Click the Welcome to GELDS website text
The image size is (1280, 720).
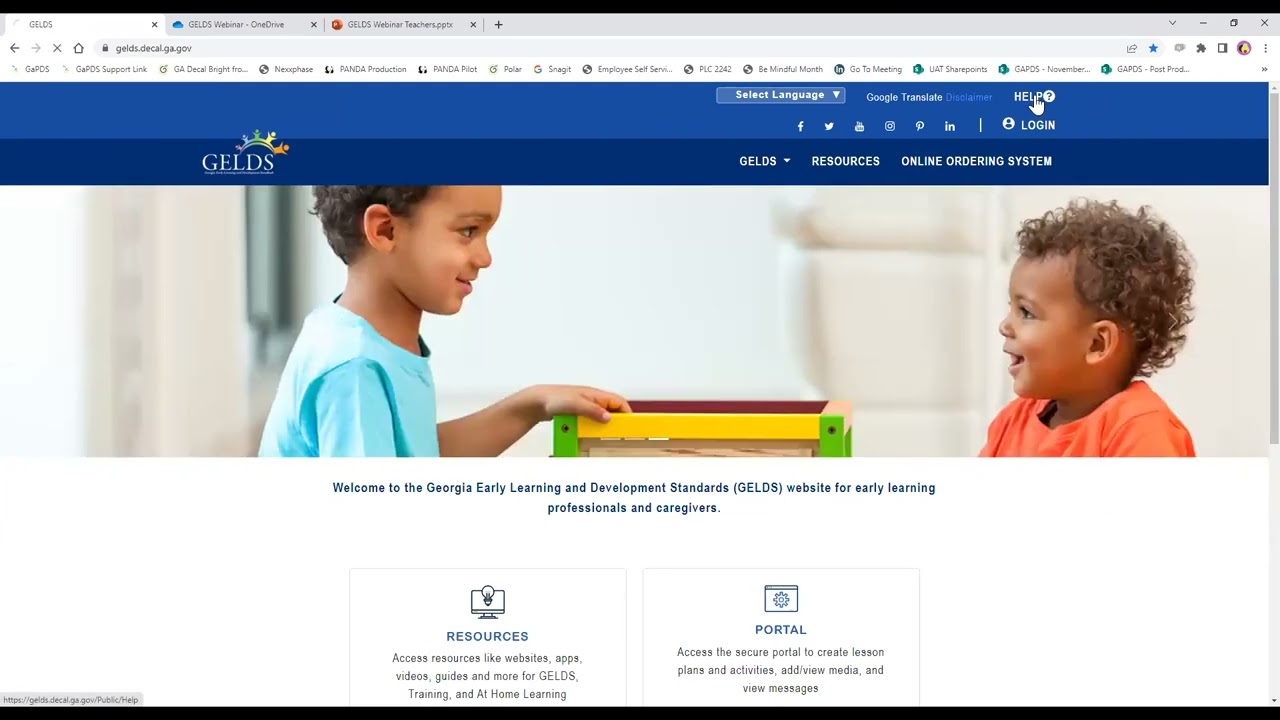tap(634, 498)
